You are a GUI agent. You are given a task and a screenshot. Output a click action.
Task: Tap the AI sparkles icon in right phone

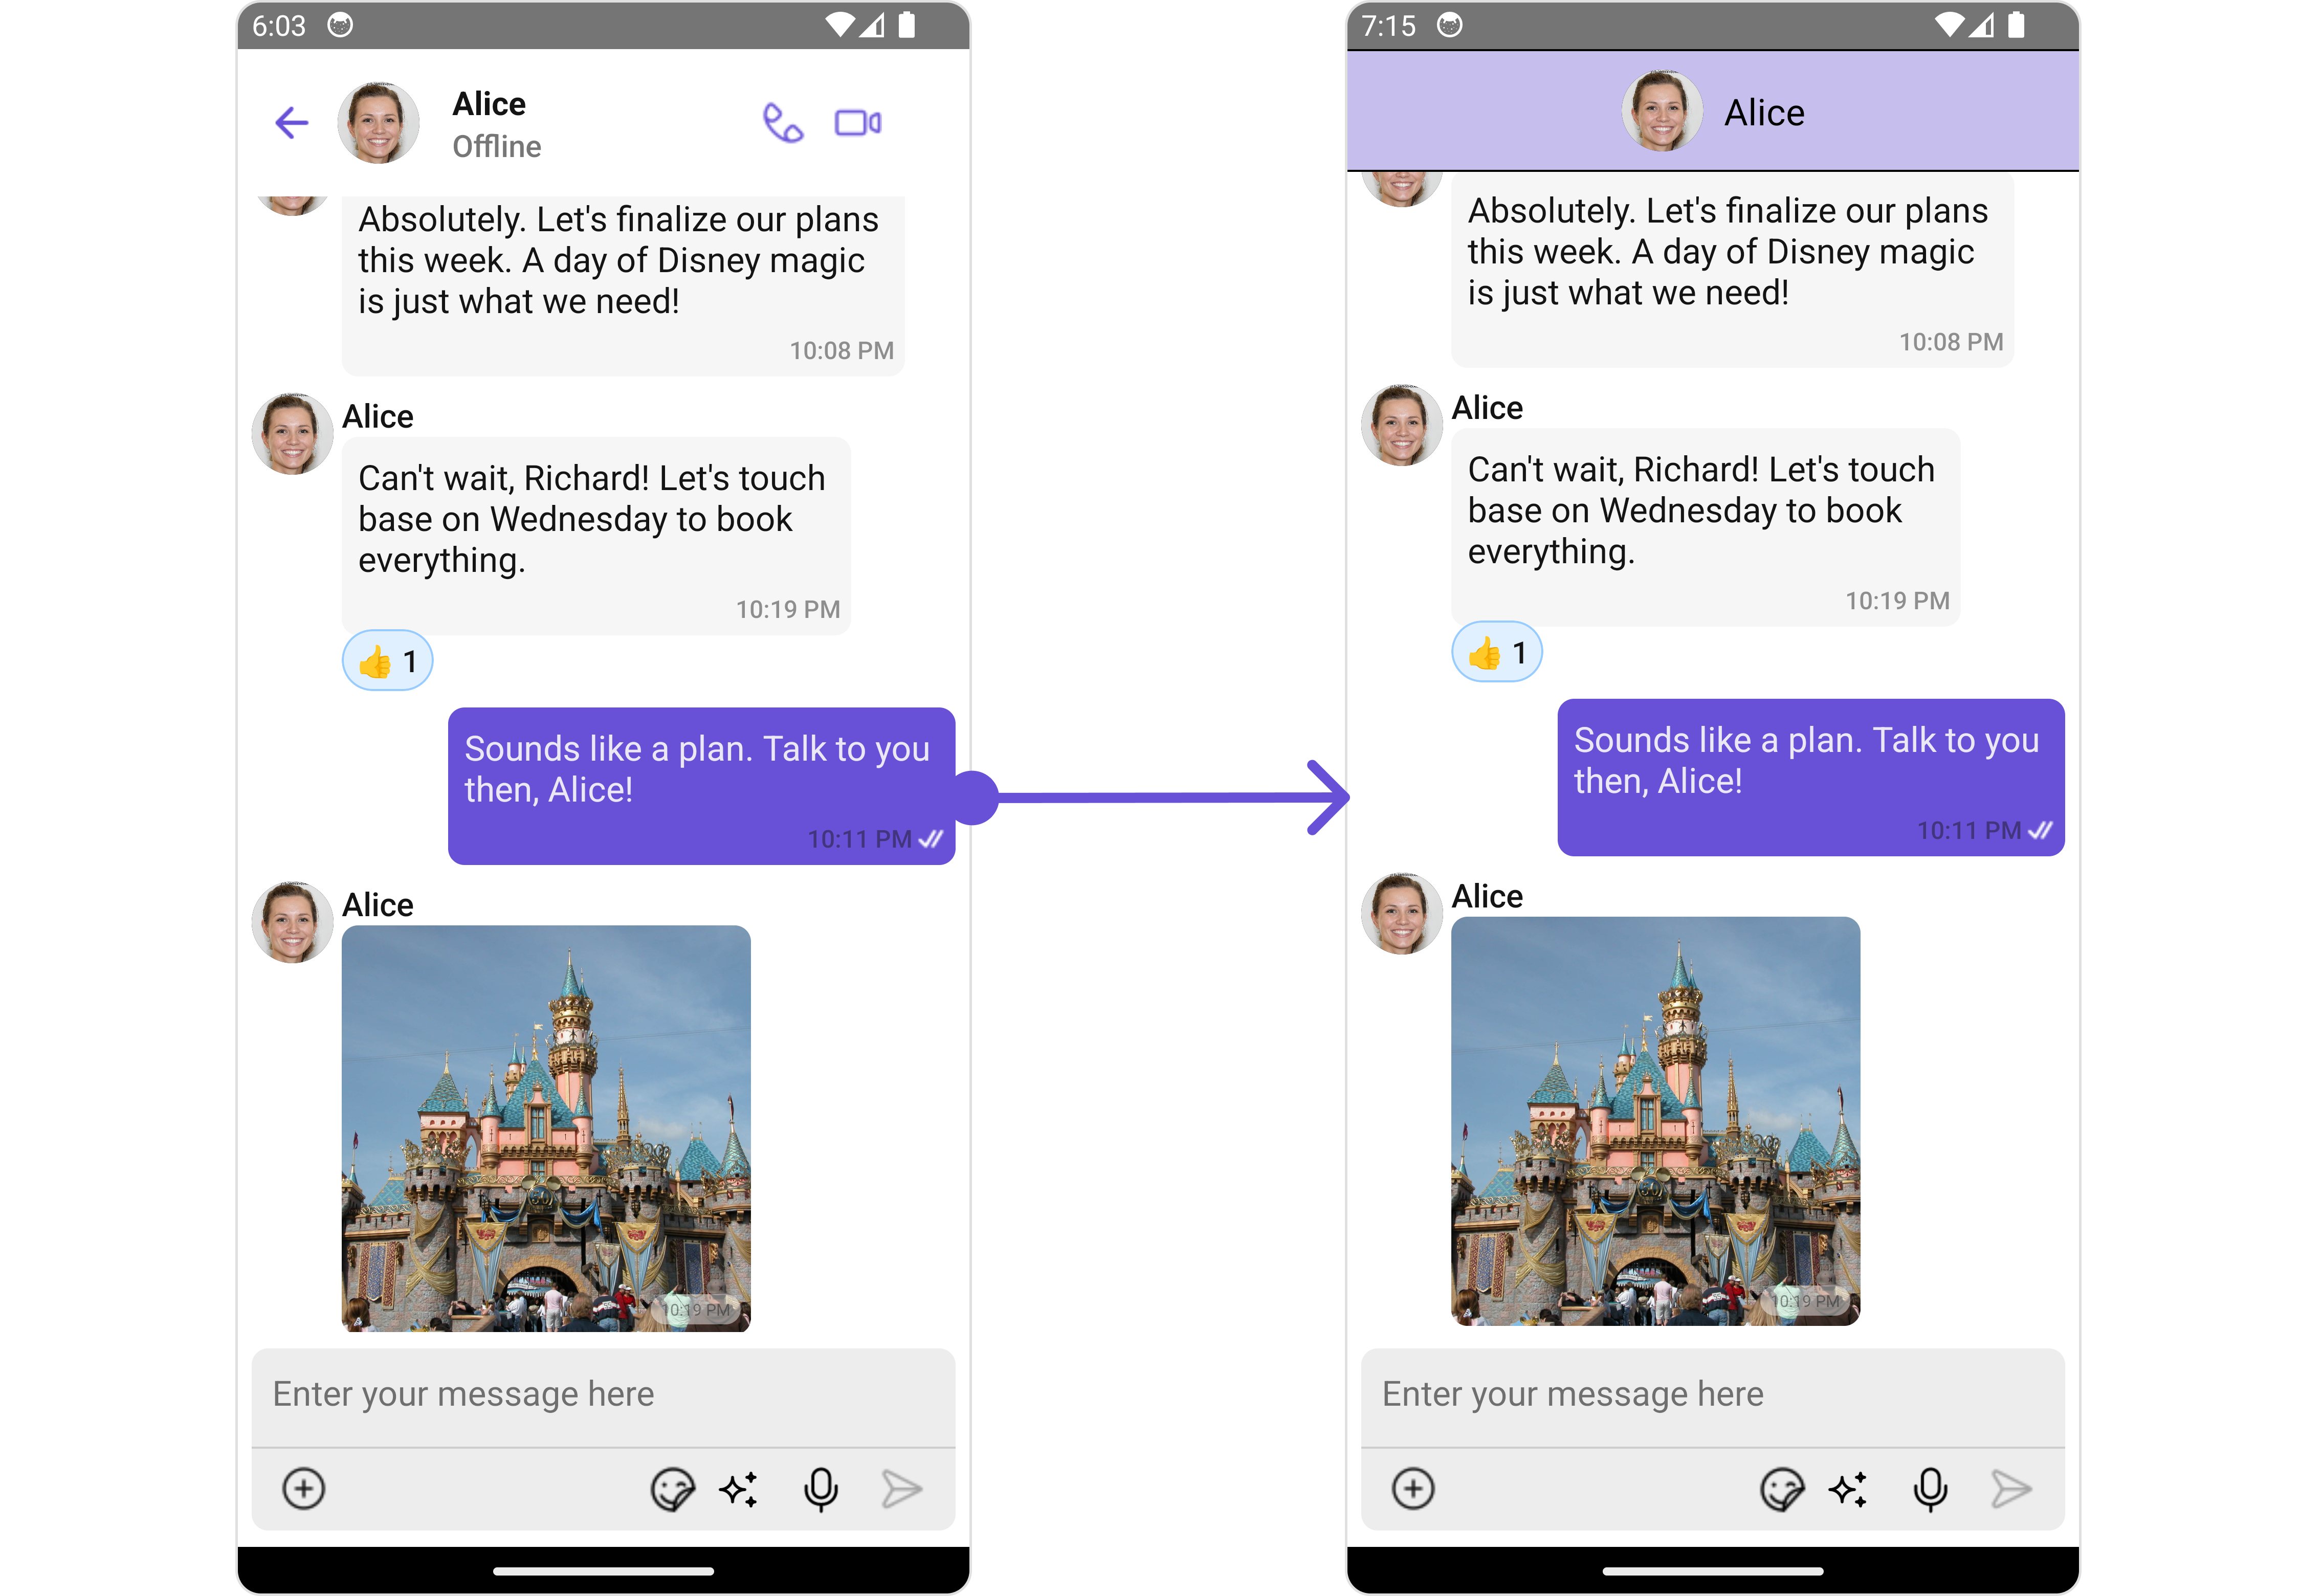(1848, 1489)
